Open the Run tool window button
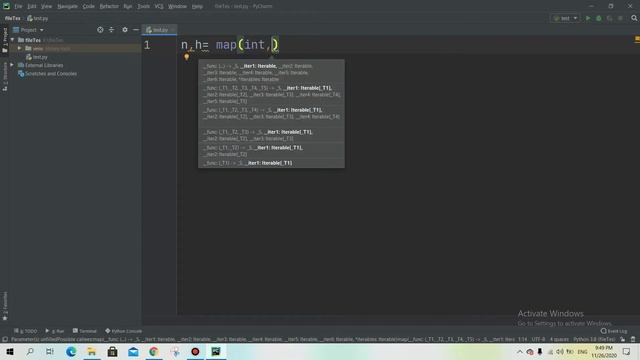 55,331
